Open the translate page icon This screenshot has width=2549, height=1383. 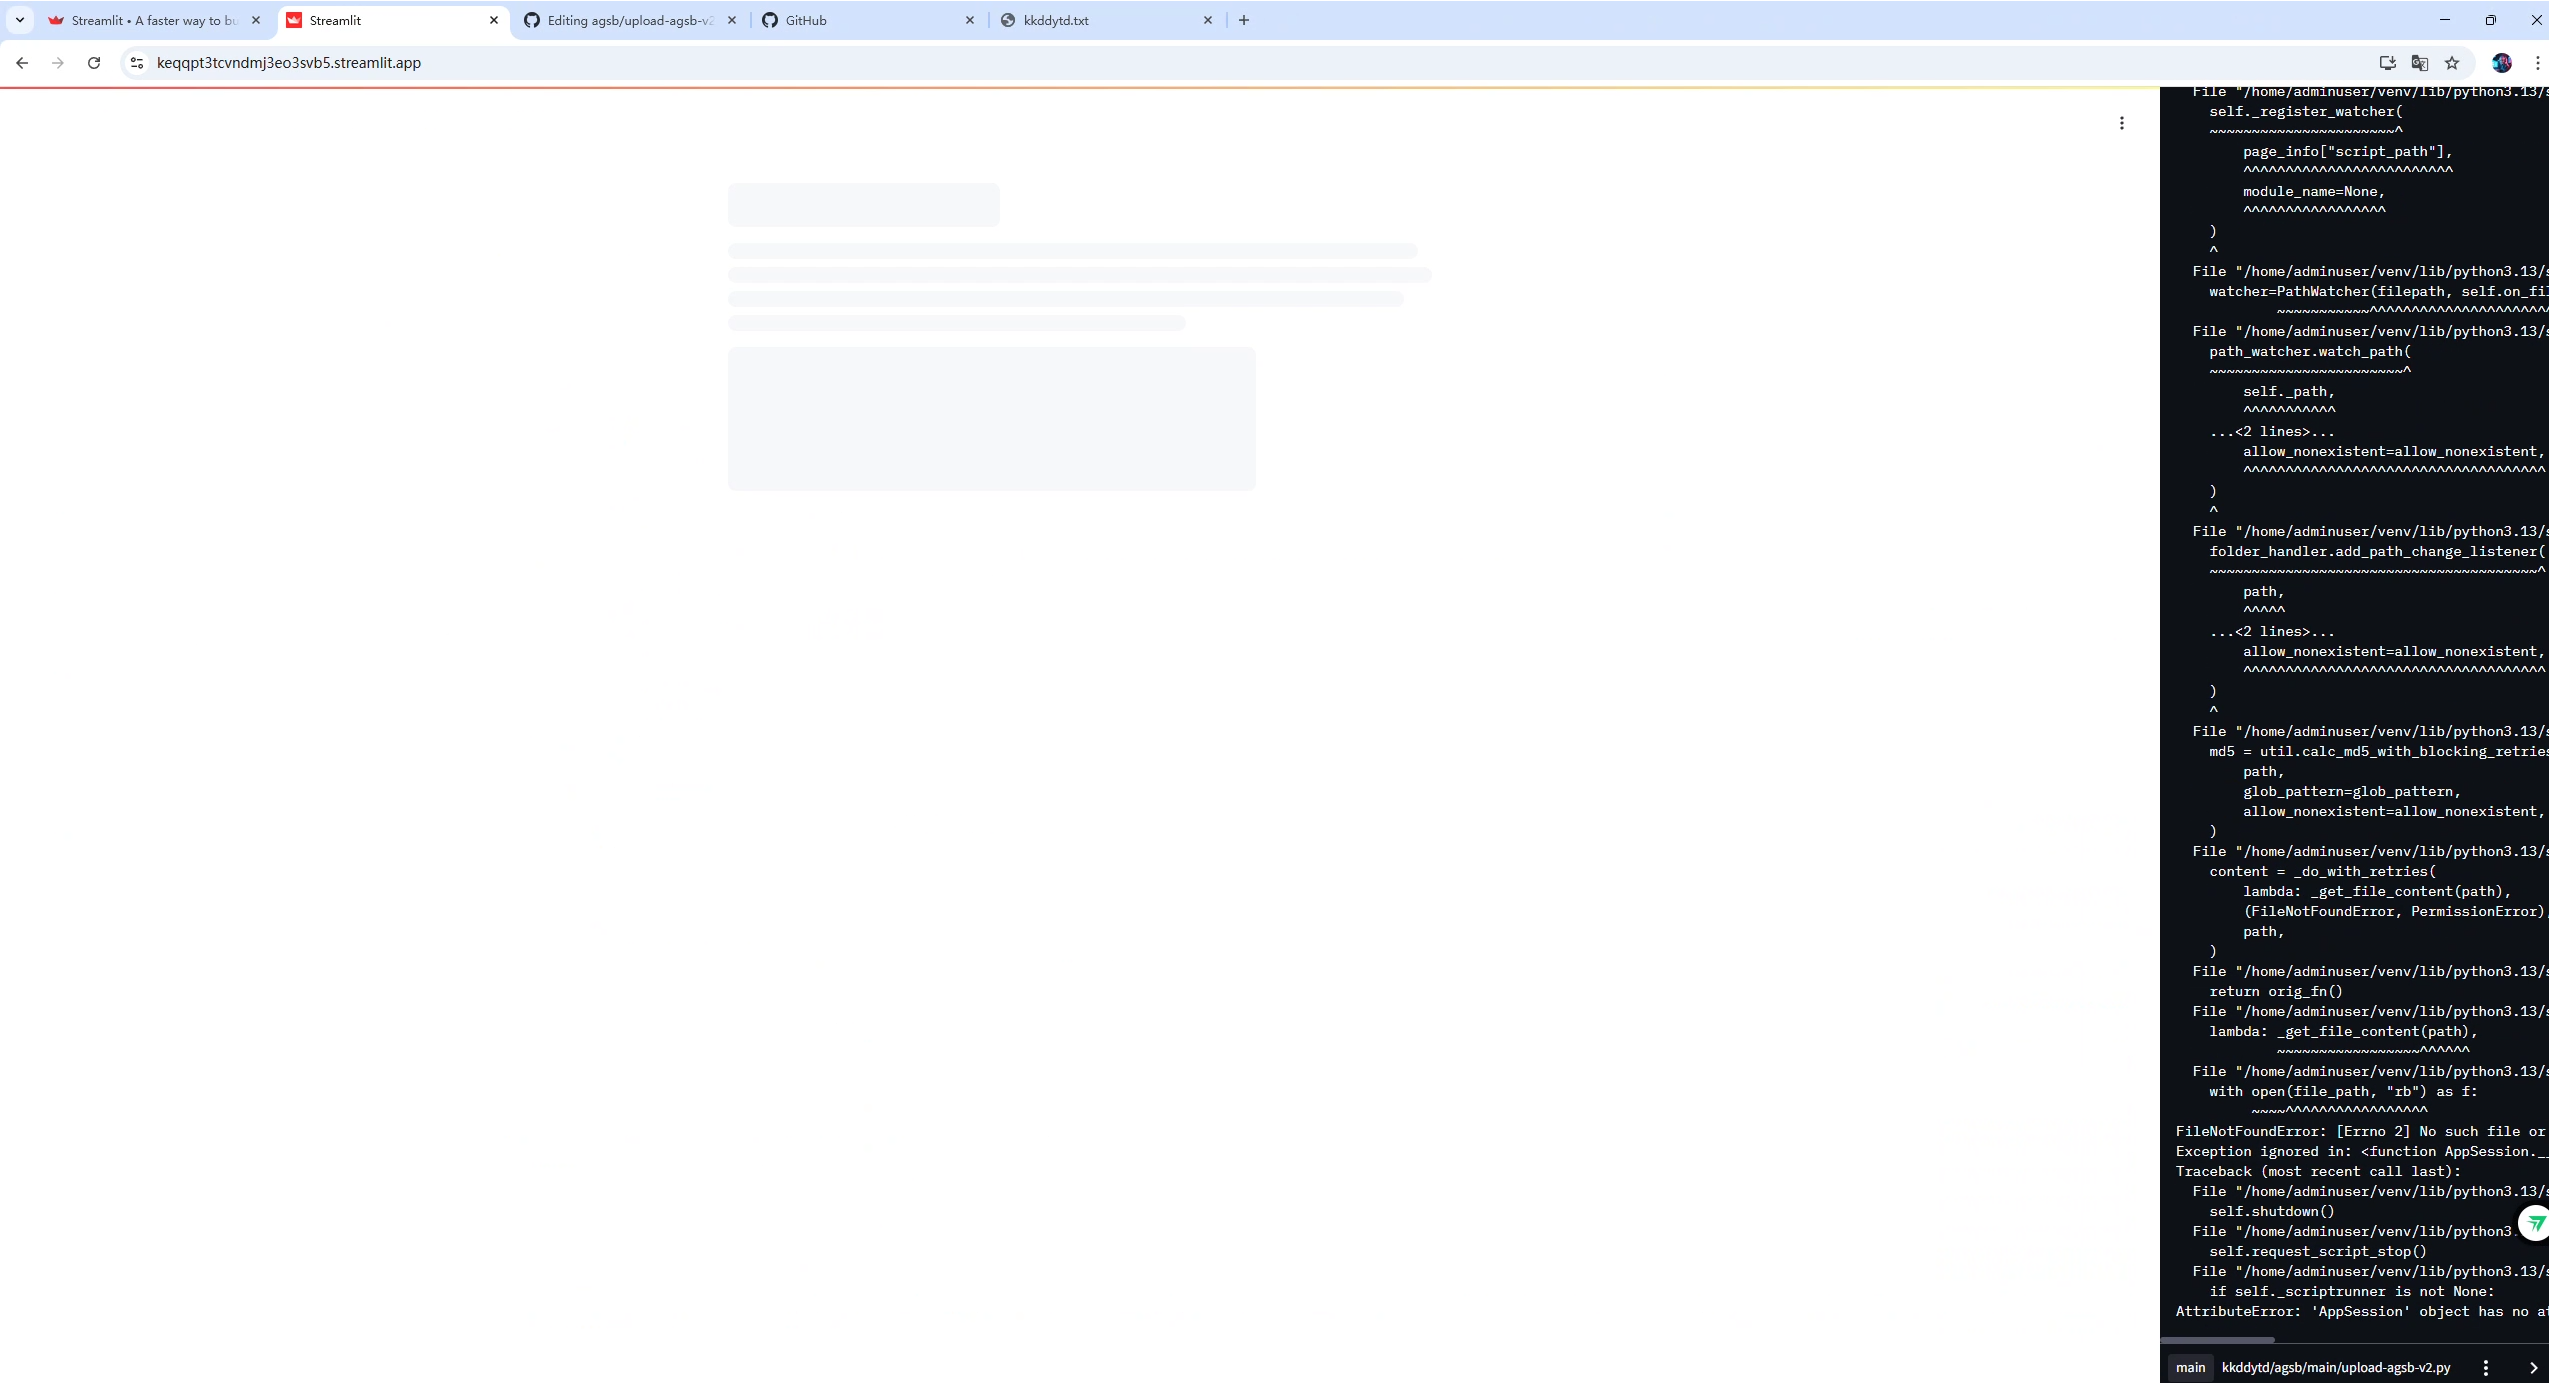[x=2420, y=62]
